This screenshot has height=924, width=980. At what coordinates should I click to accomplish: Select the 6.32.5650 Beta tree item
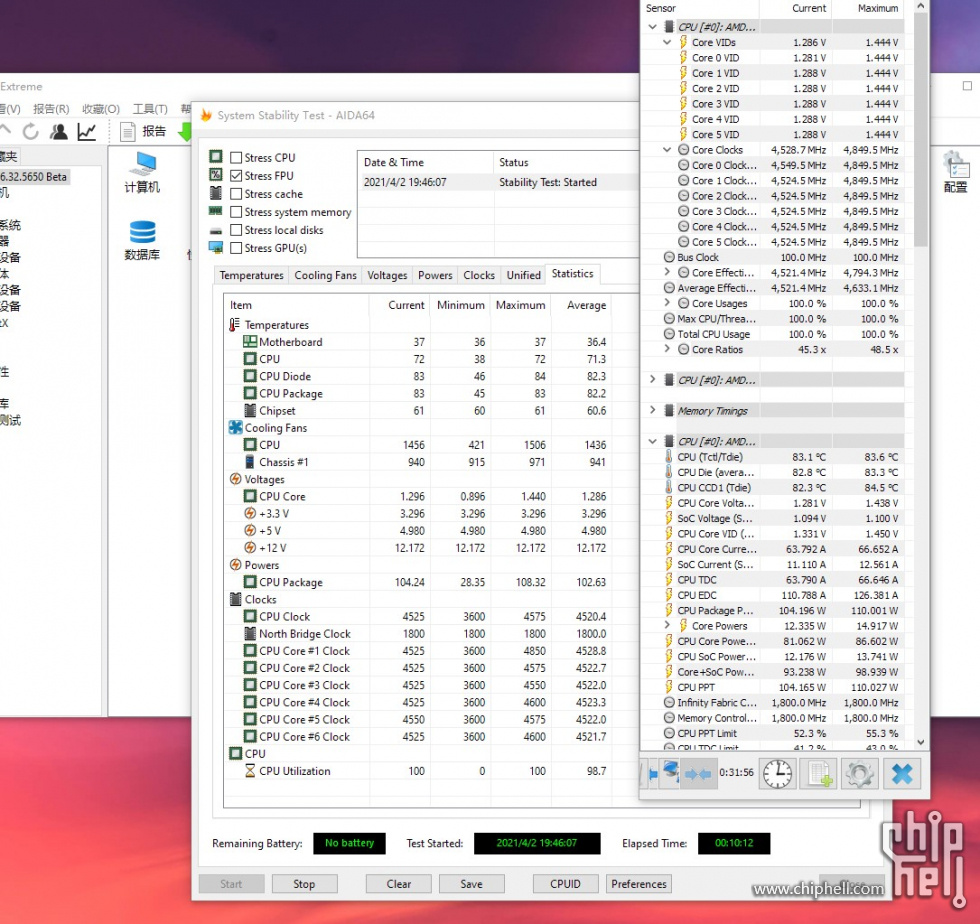tap(34, 177)
